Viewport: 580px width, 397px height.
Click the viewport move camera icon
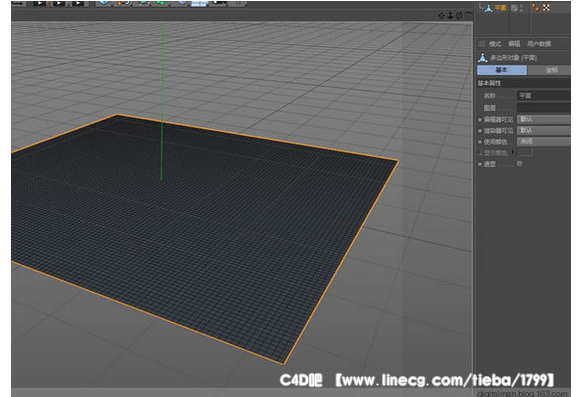pos(441,16)
